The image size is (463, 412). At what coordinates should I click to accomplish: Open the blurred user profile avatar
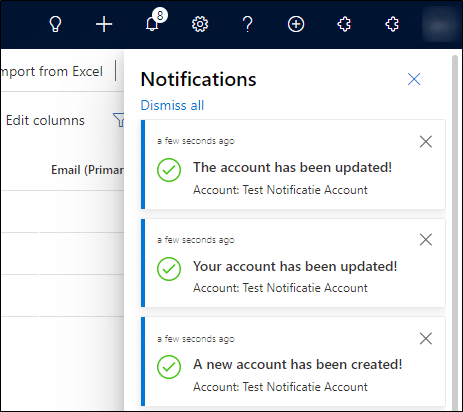439,24
